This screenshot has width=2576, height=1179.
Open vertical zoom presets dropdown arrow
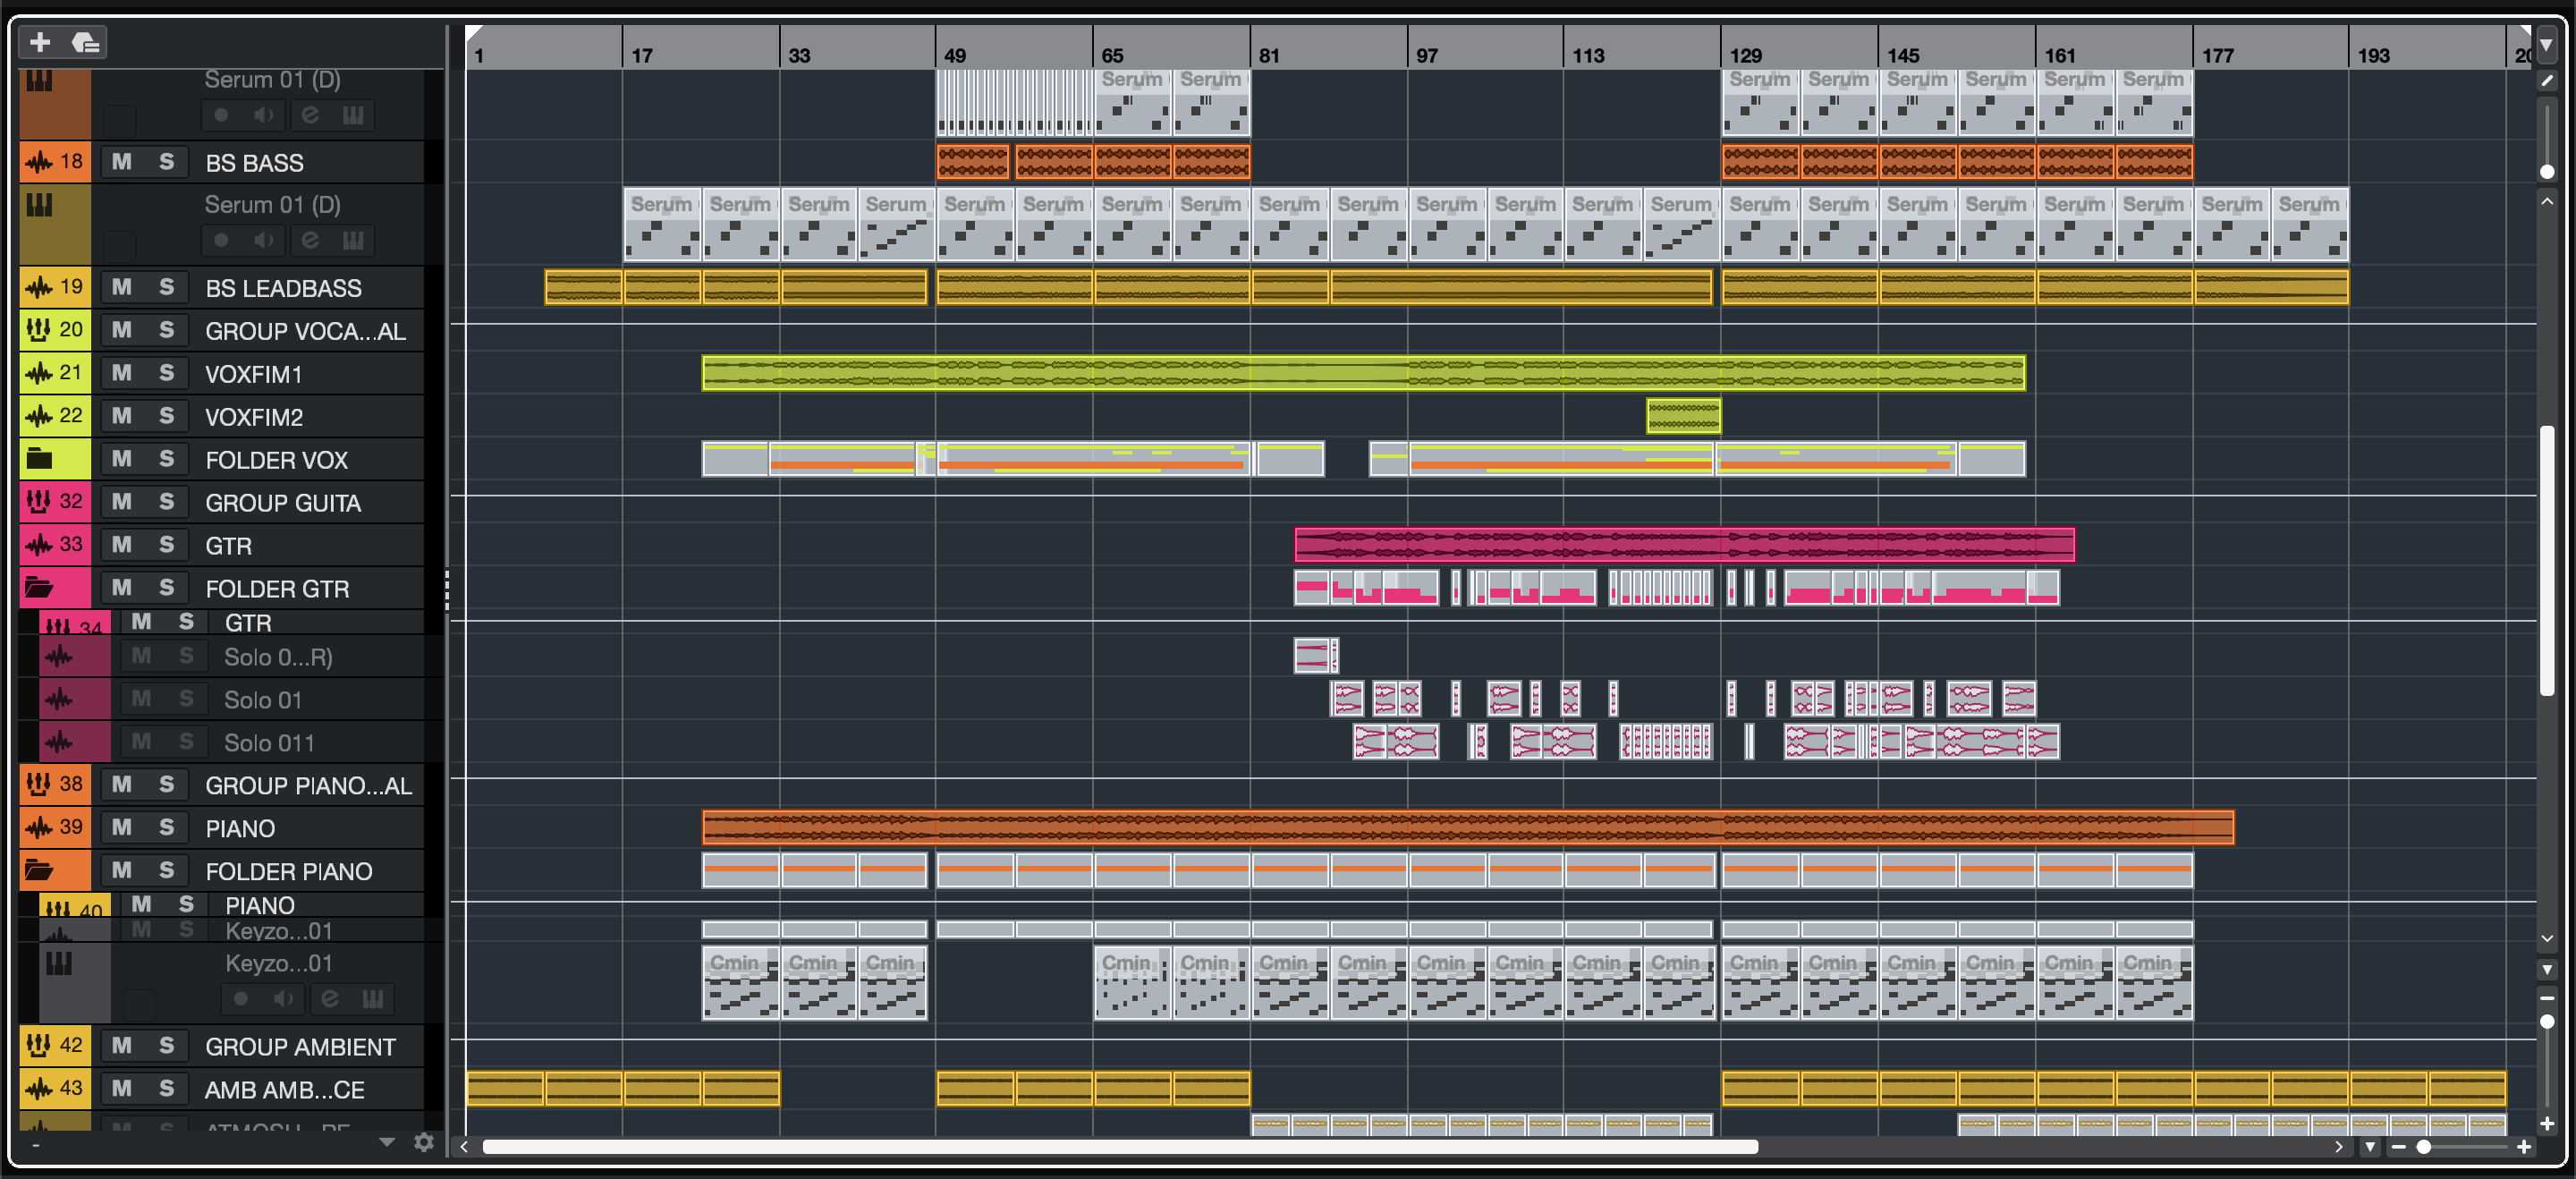pyautogui.click(x=2547, y=970)
